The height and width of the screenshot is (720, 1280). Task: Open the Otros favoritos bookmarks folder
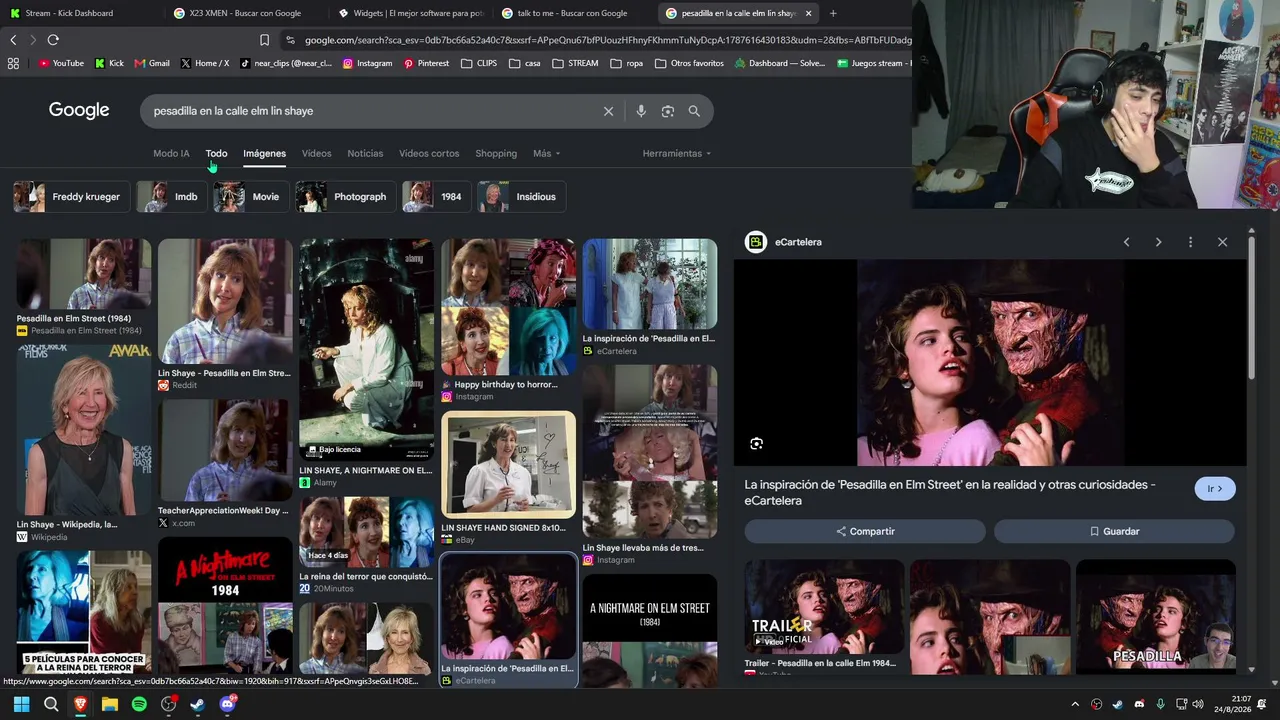click(689, 63)
